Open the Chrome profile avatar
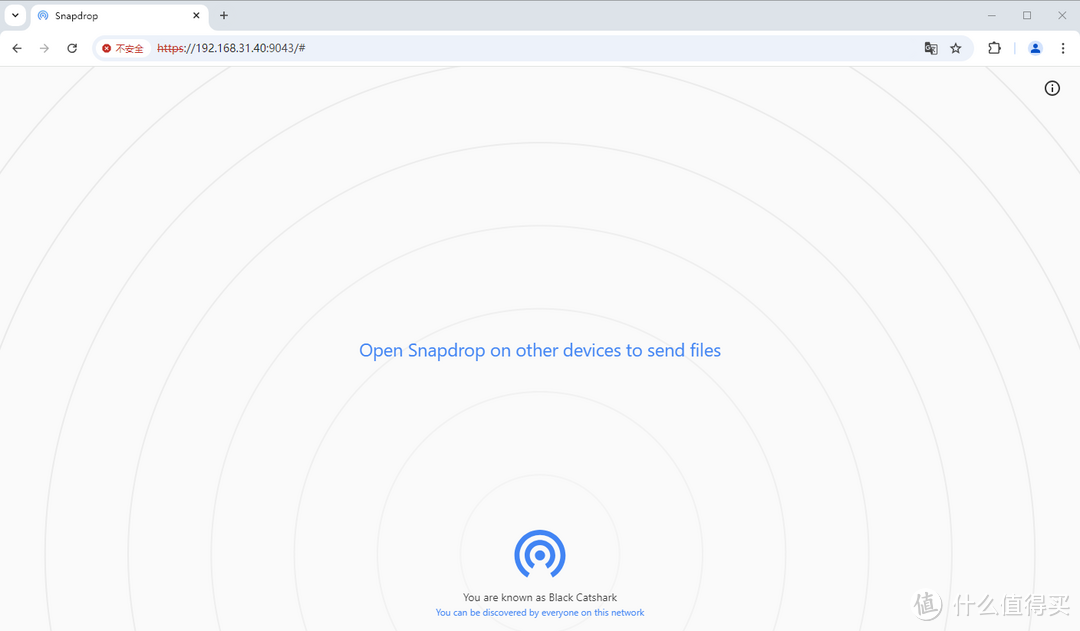The image size is (1080, 631). [1035, 48]
